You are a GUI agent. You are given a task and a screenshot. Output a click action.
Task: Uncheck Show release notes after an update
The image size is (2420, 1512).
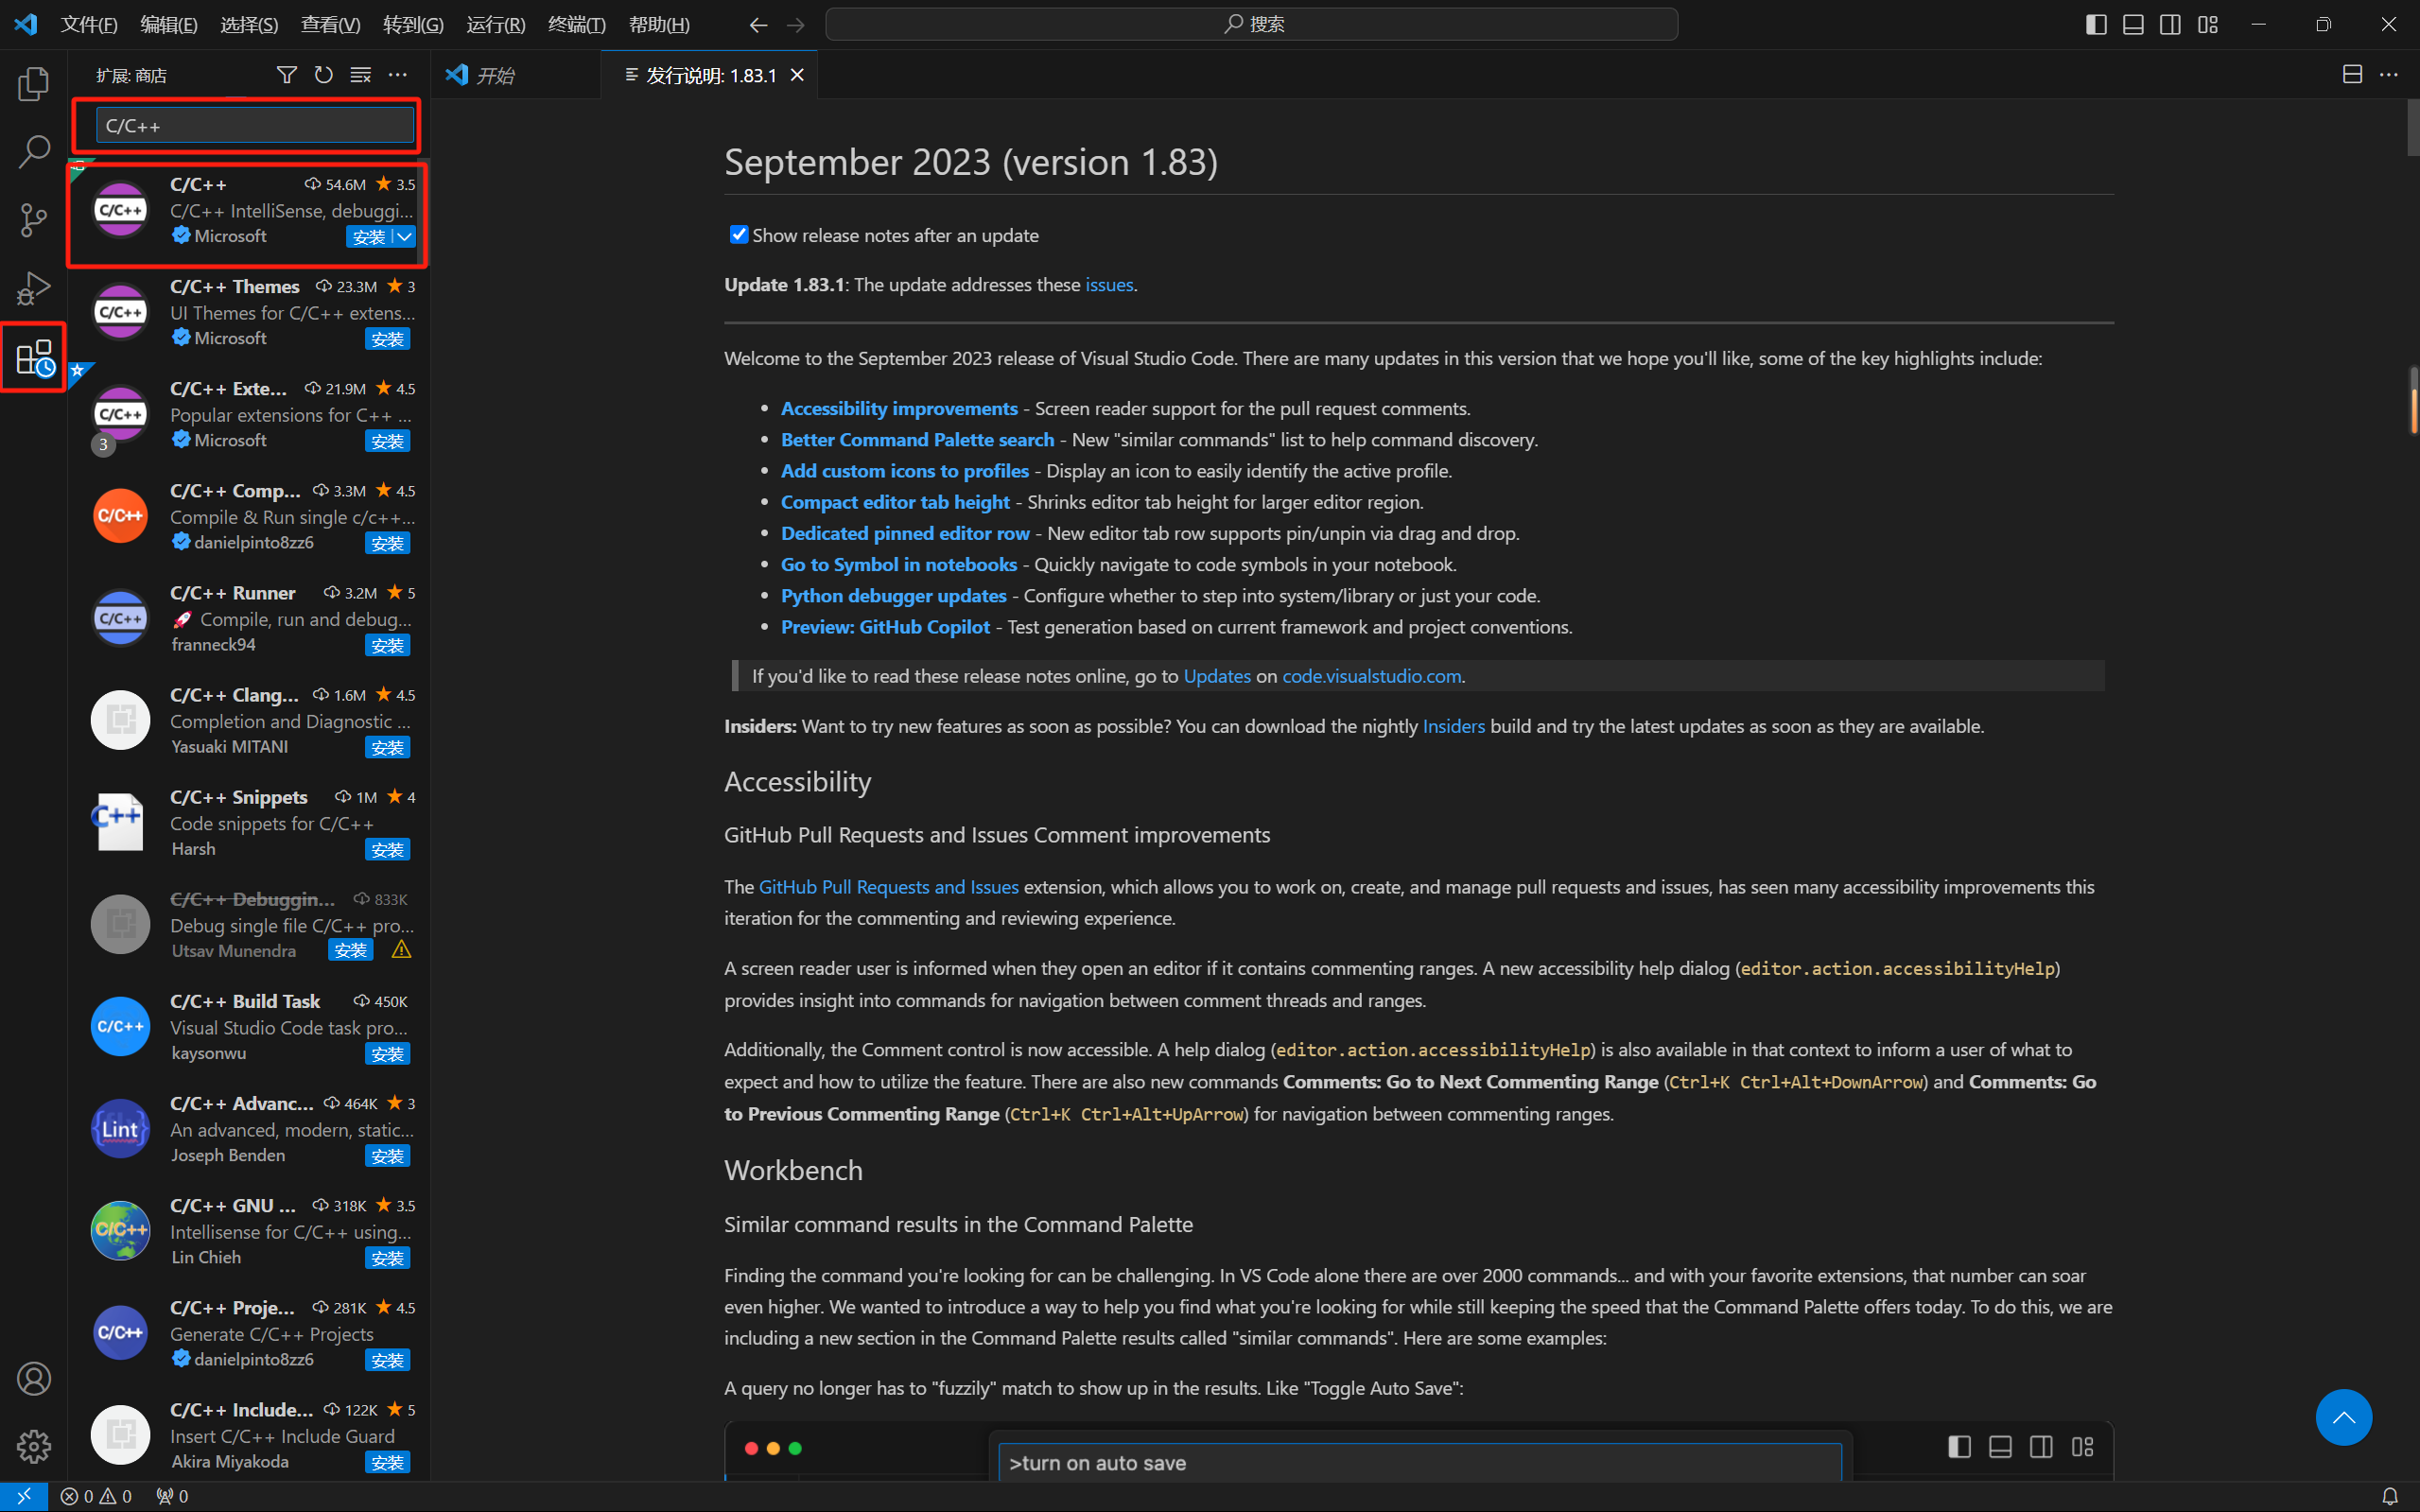point(738,235)
